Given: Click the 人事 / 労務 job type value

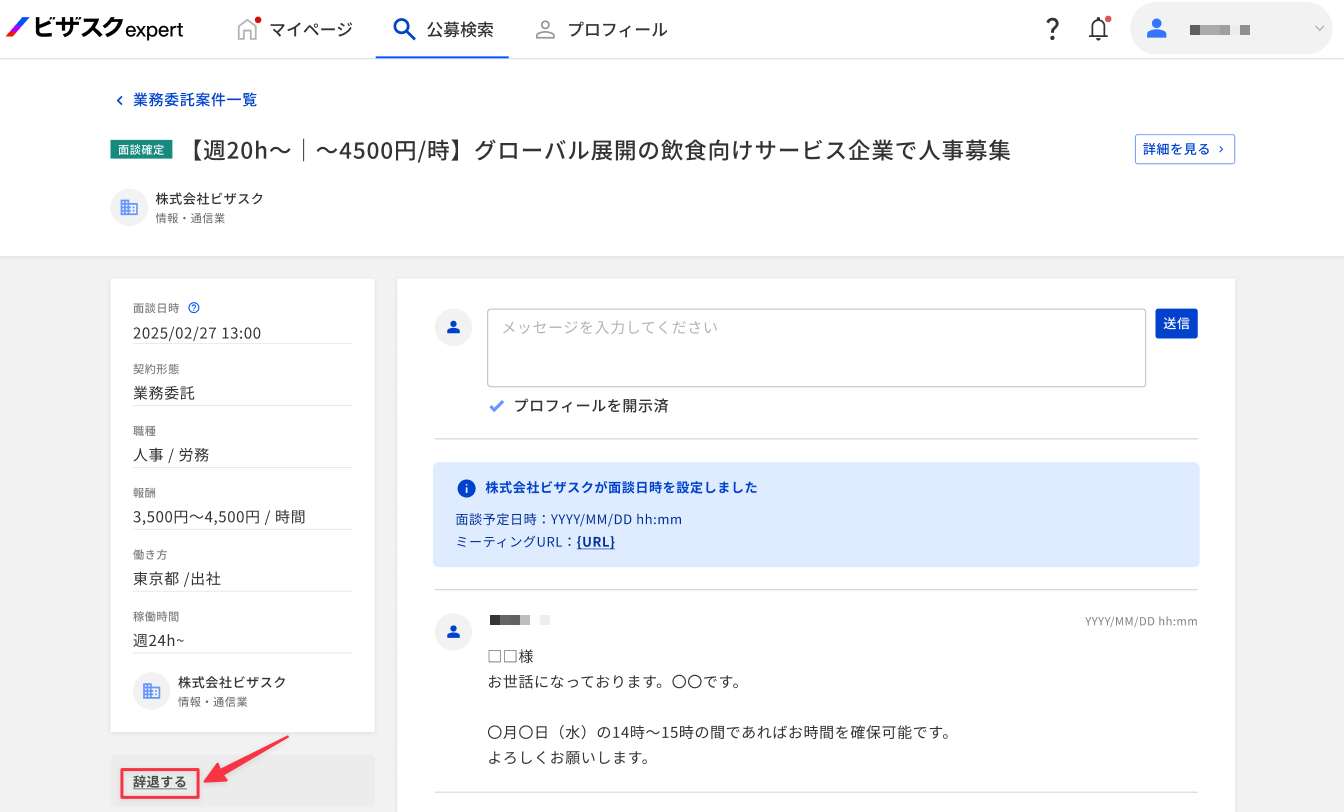Looking at the screenshot, I should tap(171, 455).
